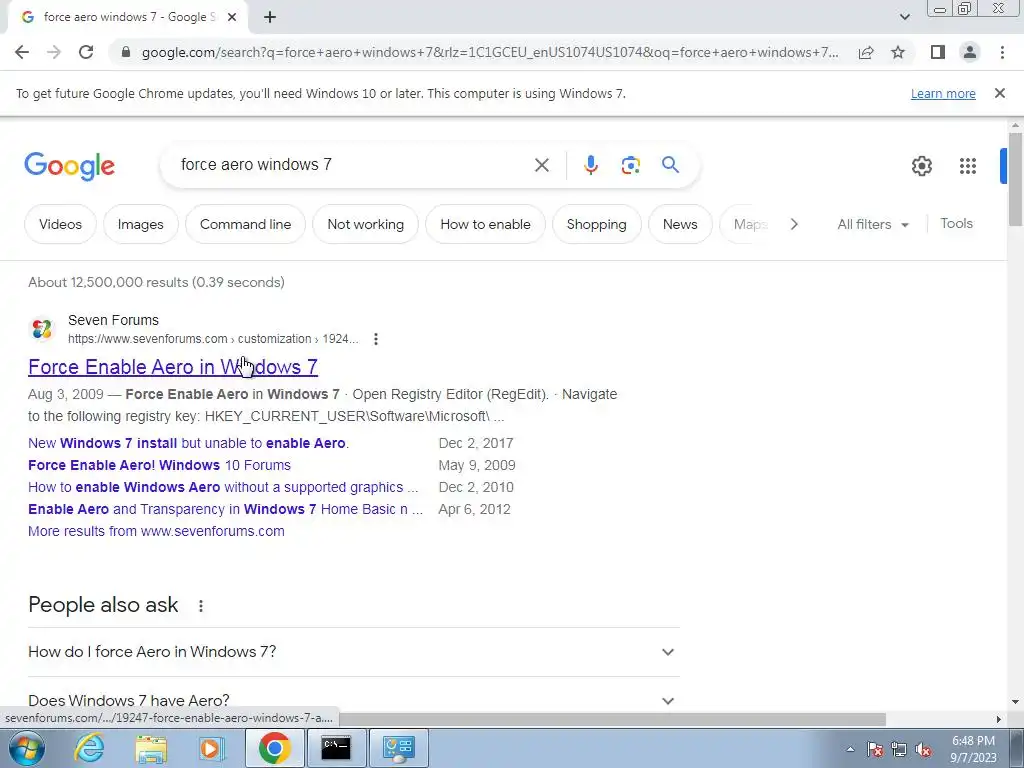Open Action Center flag icon
This screenshot has height=768, width=1024.
875,749
